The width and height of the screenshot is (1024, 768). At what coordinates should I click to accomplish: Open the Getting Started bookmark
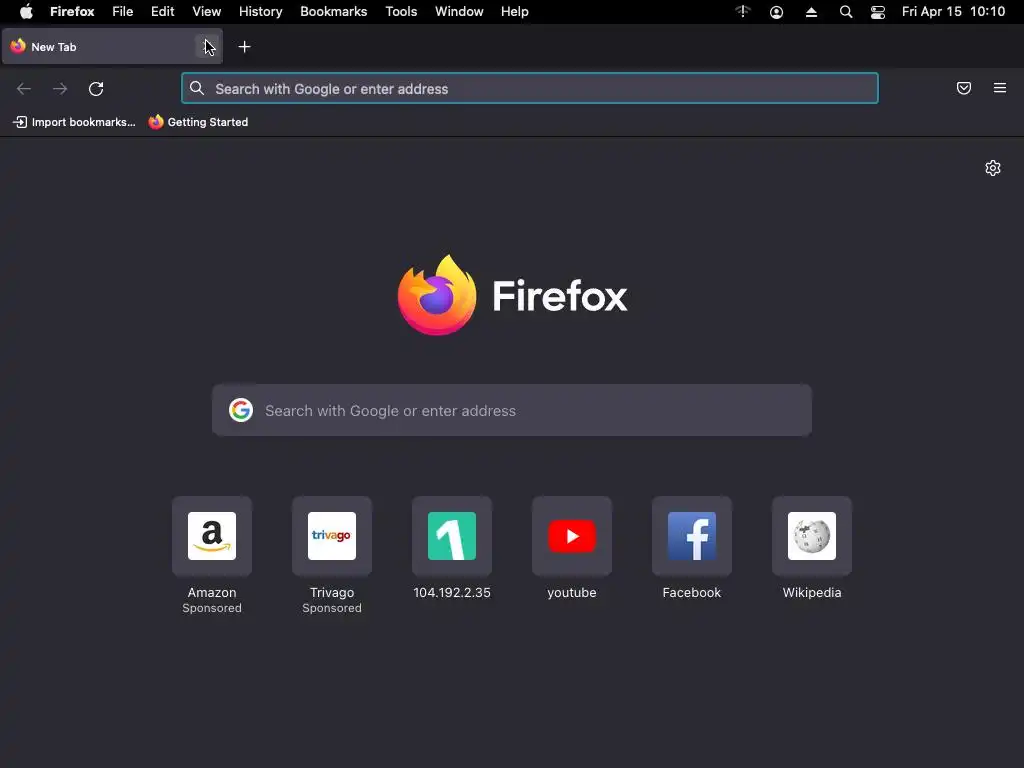click(x=198, y=122)
